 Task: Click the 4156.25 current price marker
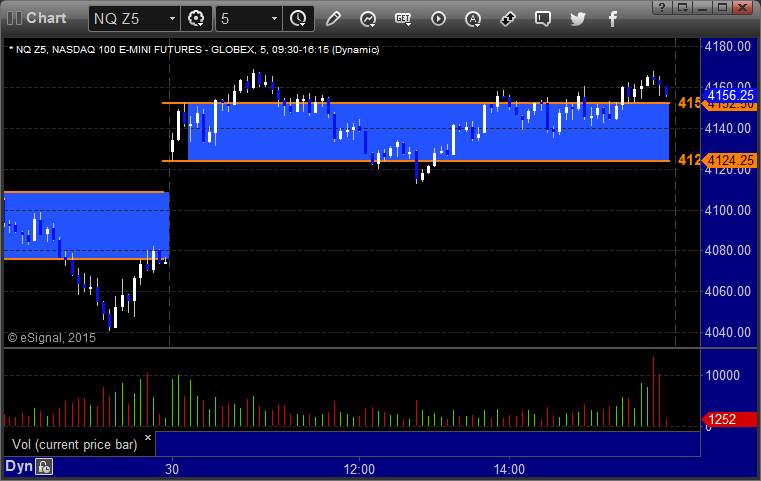tap(730, 95)
